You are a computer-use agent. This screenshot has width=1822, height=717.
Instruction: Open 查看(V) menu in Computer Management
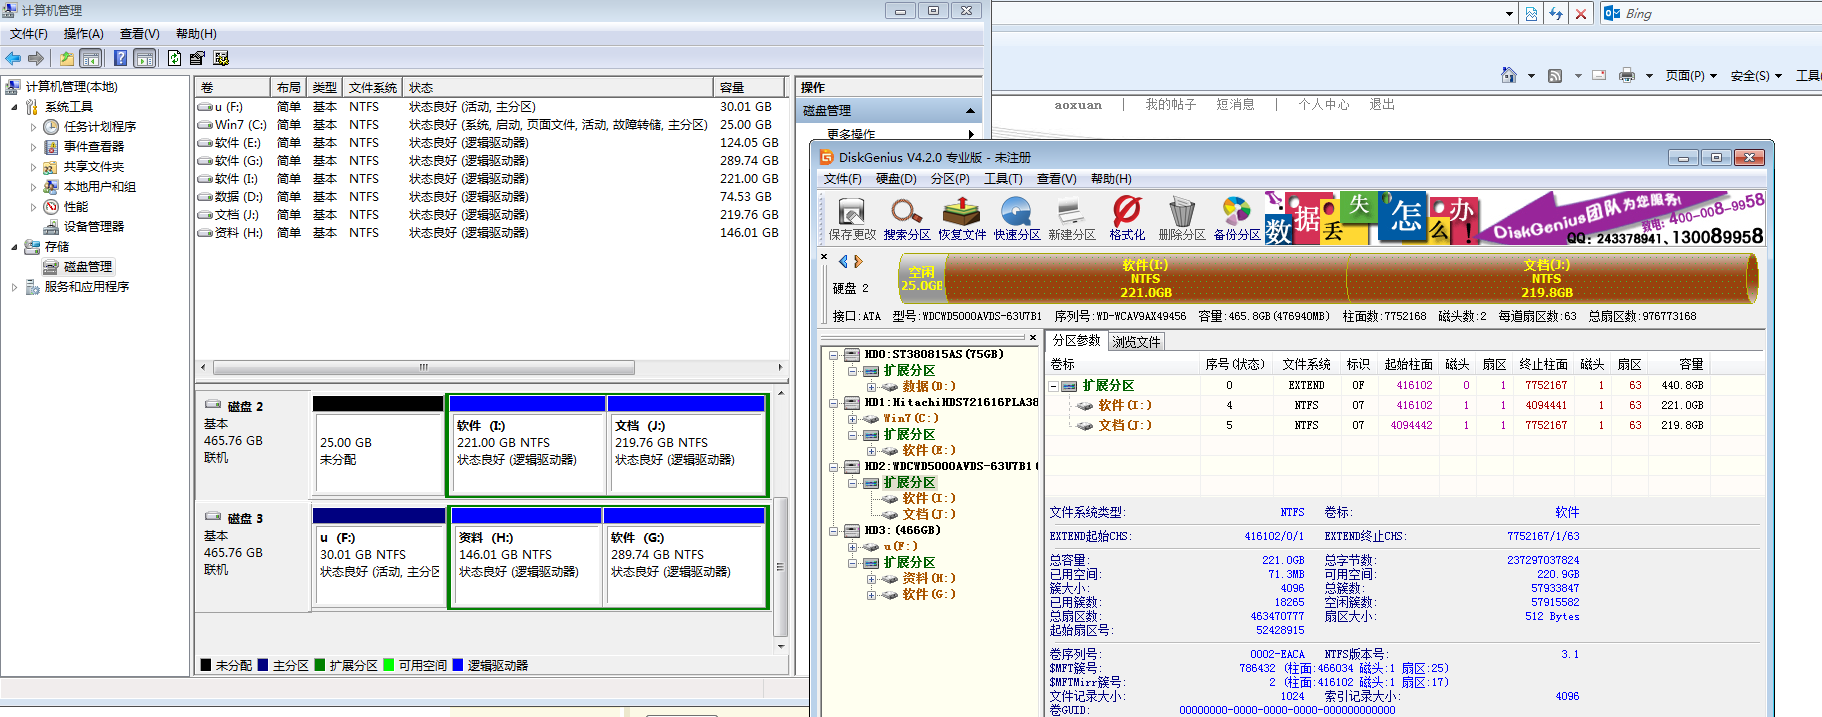(140, 34)
